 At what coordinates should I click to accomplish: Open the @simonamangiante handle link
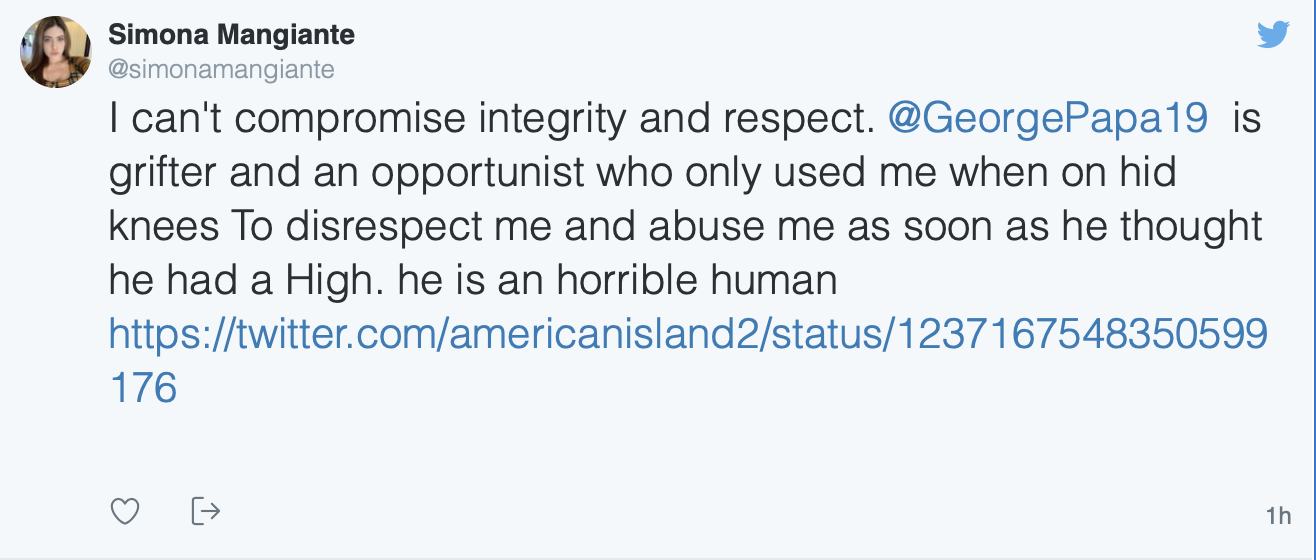pyautogui.click(x=221, y=69)
